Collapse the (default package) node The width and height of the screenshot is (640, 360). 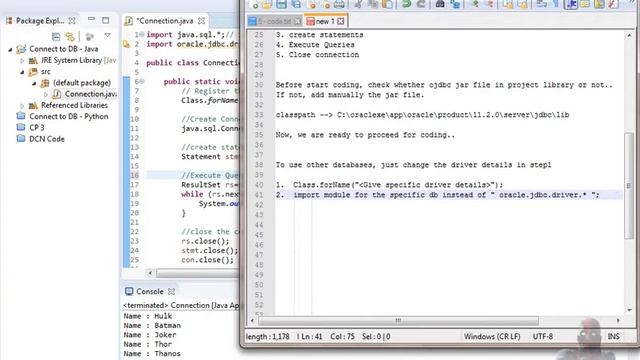[x=34, y=83]
